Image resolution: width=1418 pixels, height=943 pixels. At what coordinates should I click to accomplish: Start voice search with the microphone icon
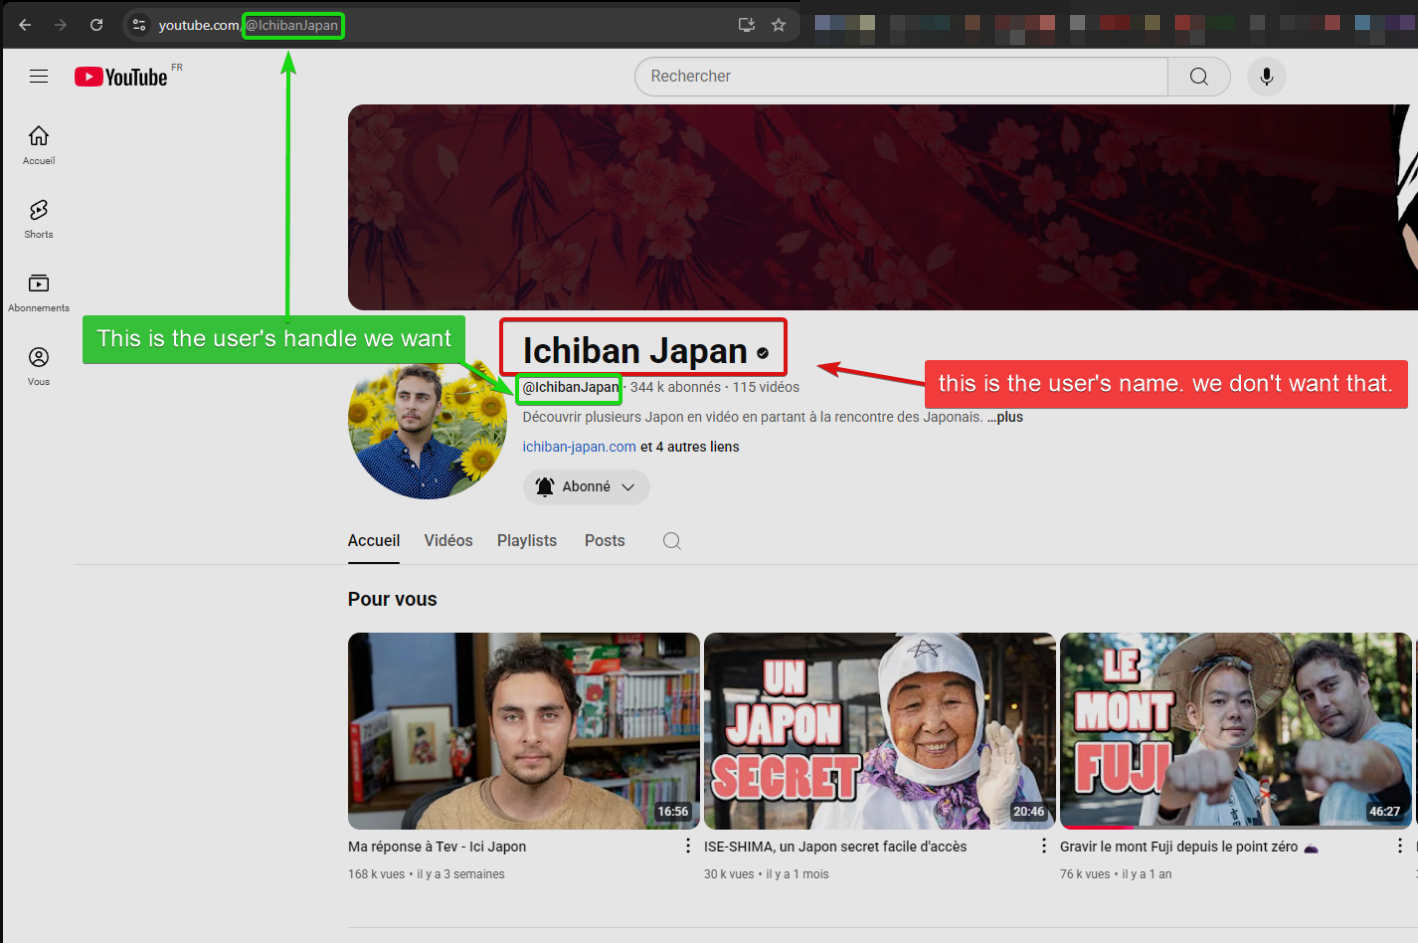1266,76
